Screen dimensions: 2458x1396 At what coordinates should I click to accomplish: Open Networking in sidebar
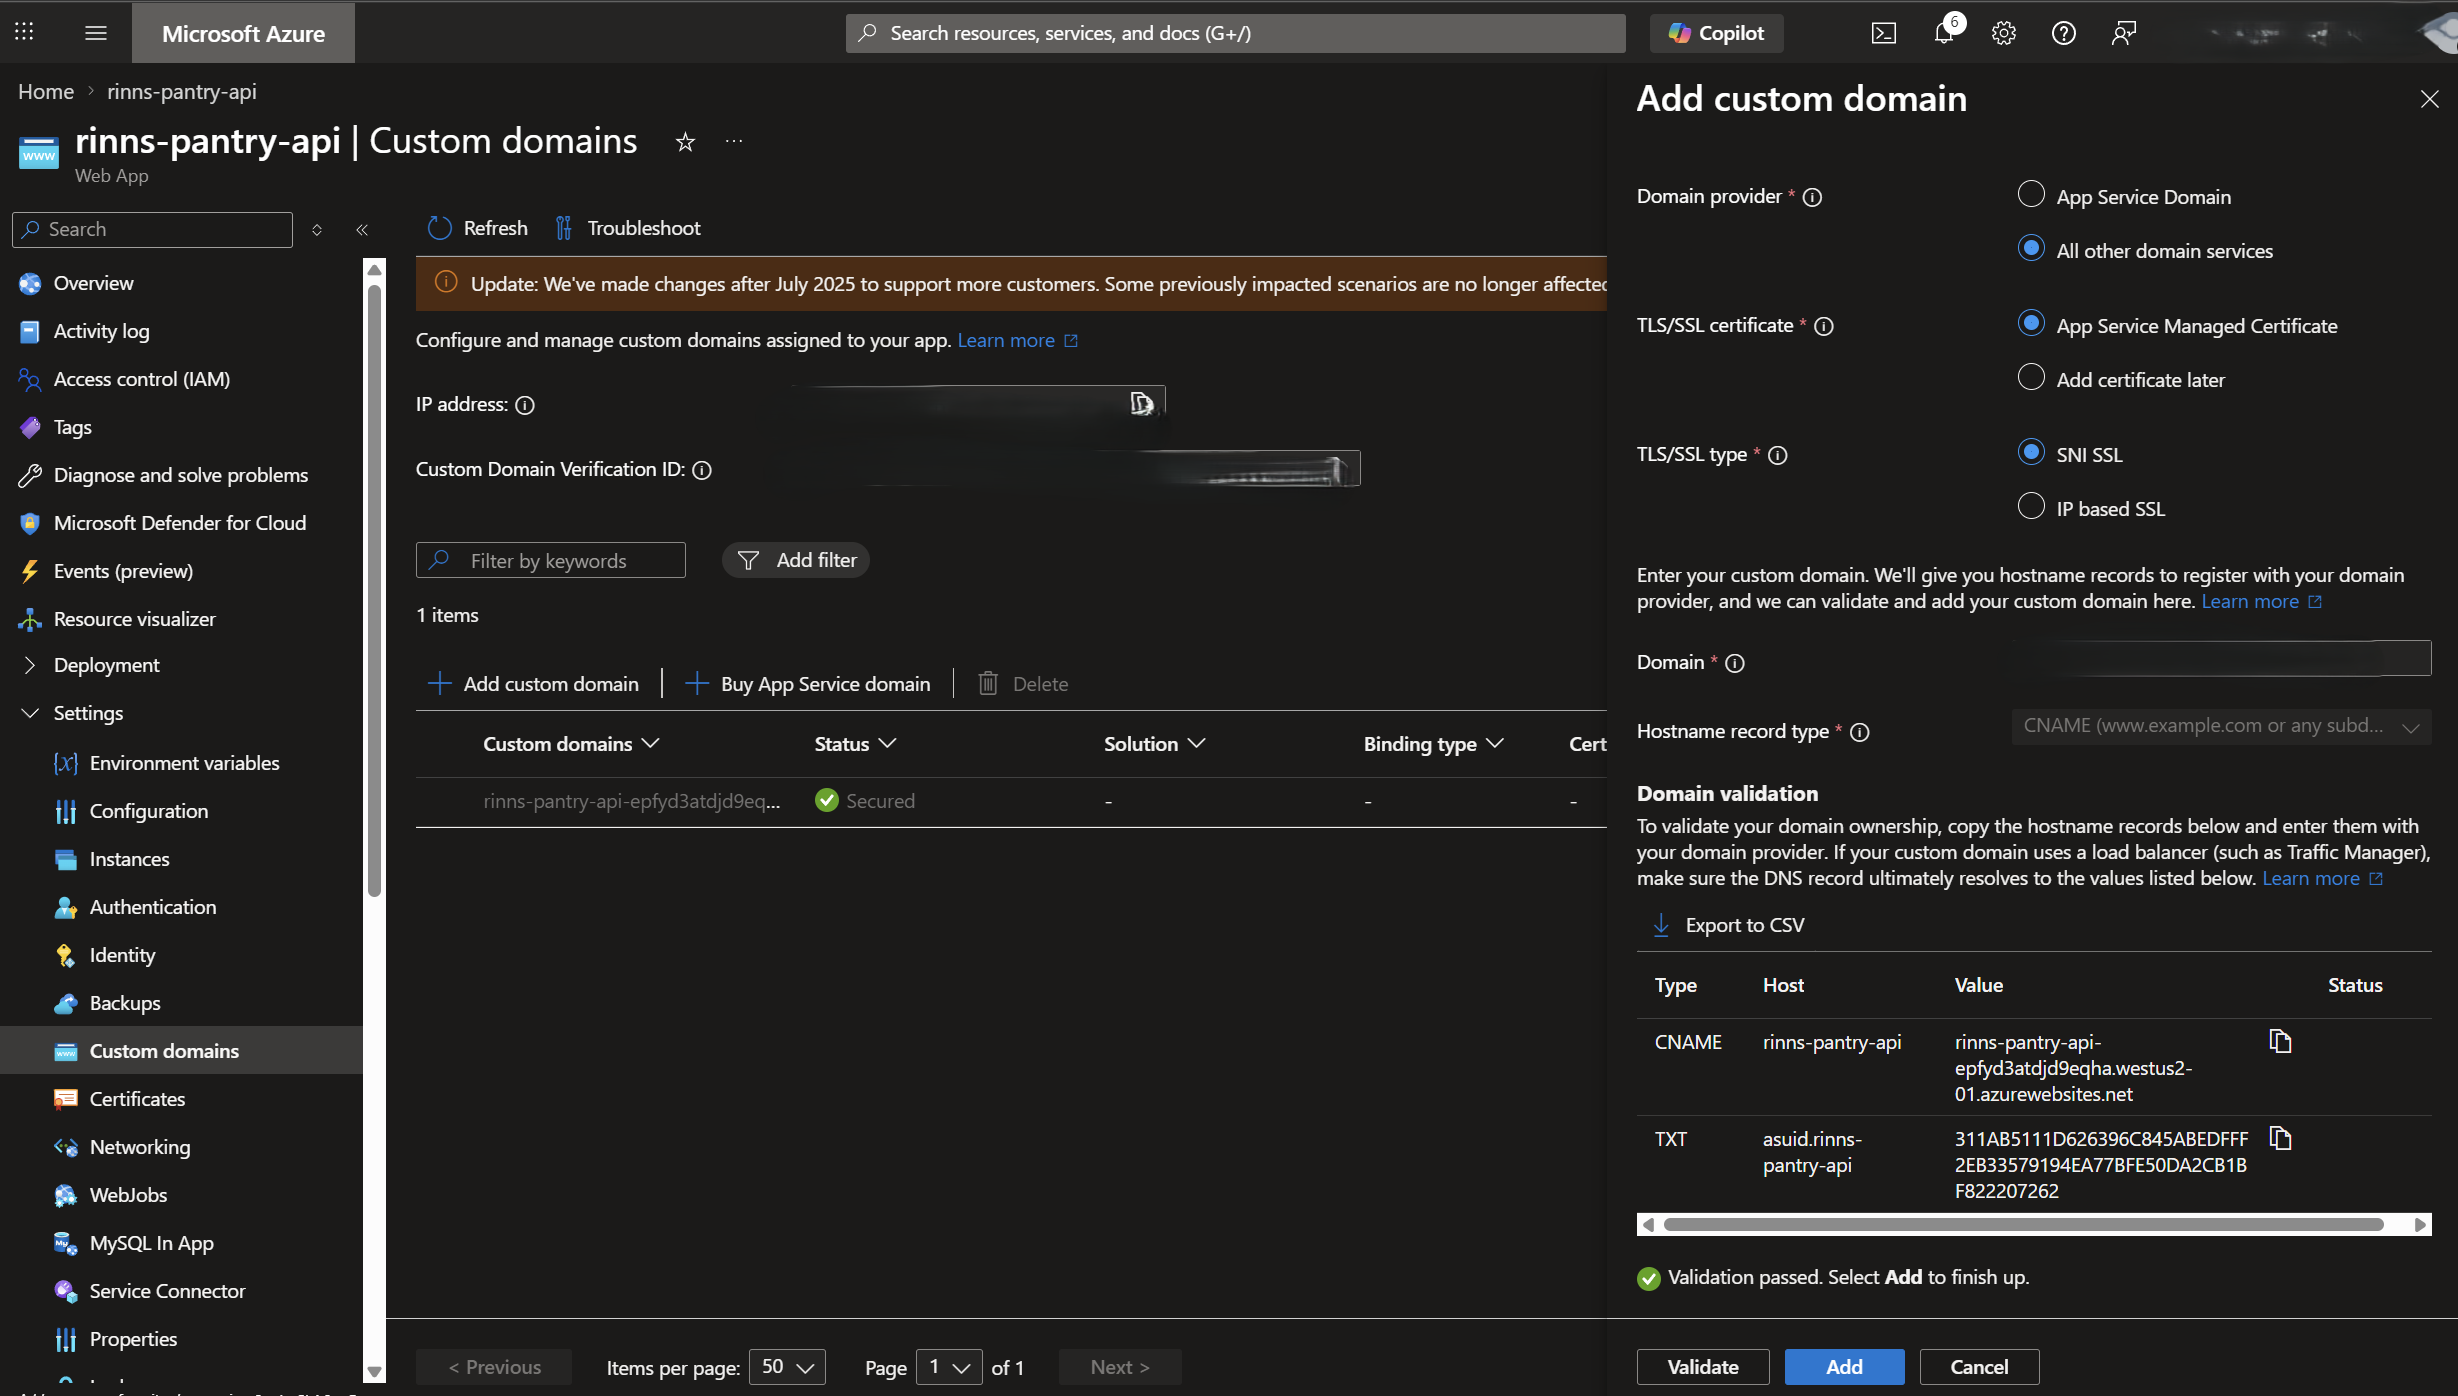click(139, 1147)
